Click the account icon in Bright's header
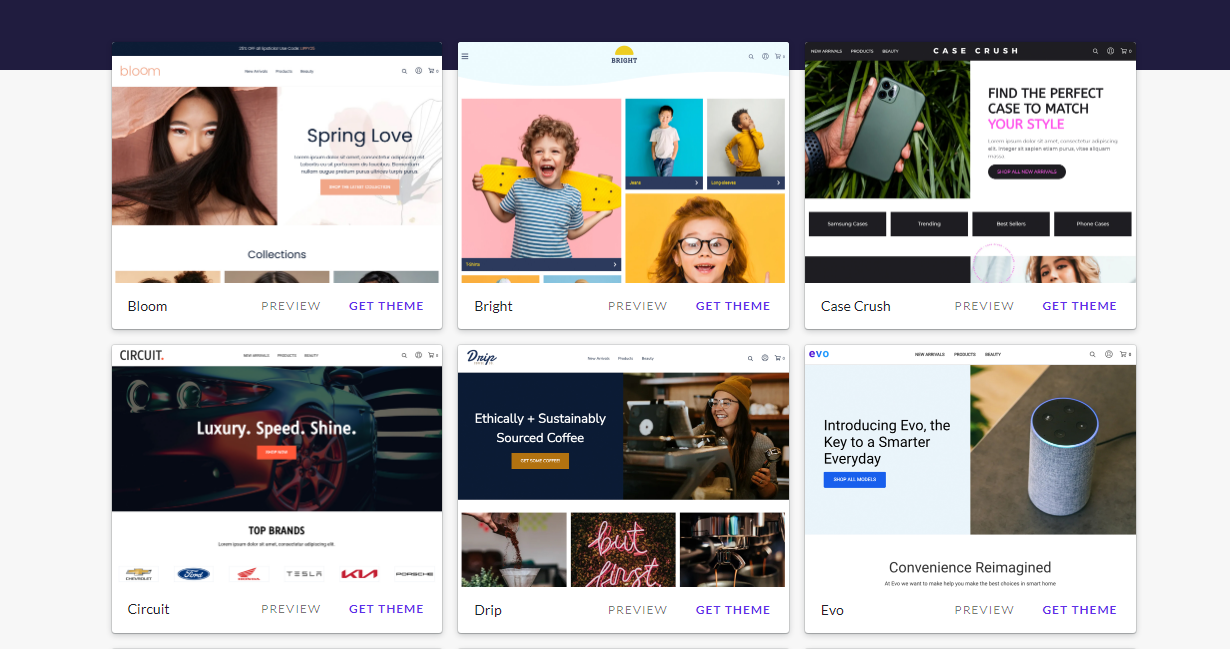The image size is (1230, 649). [765, 57]
